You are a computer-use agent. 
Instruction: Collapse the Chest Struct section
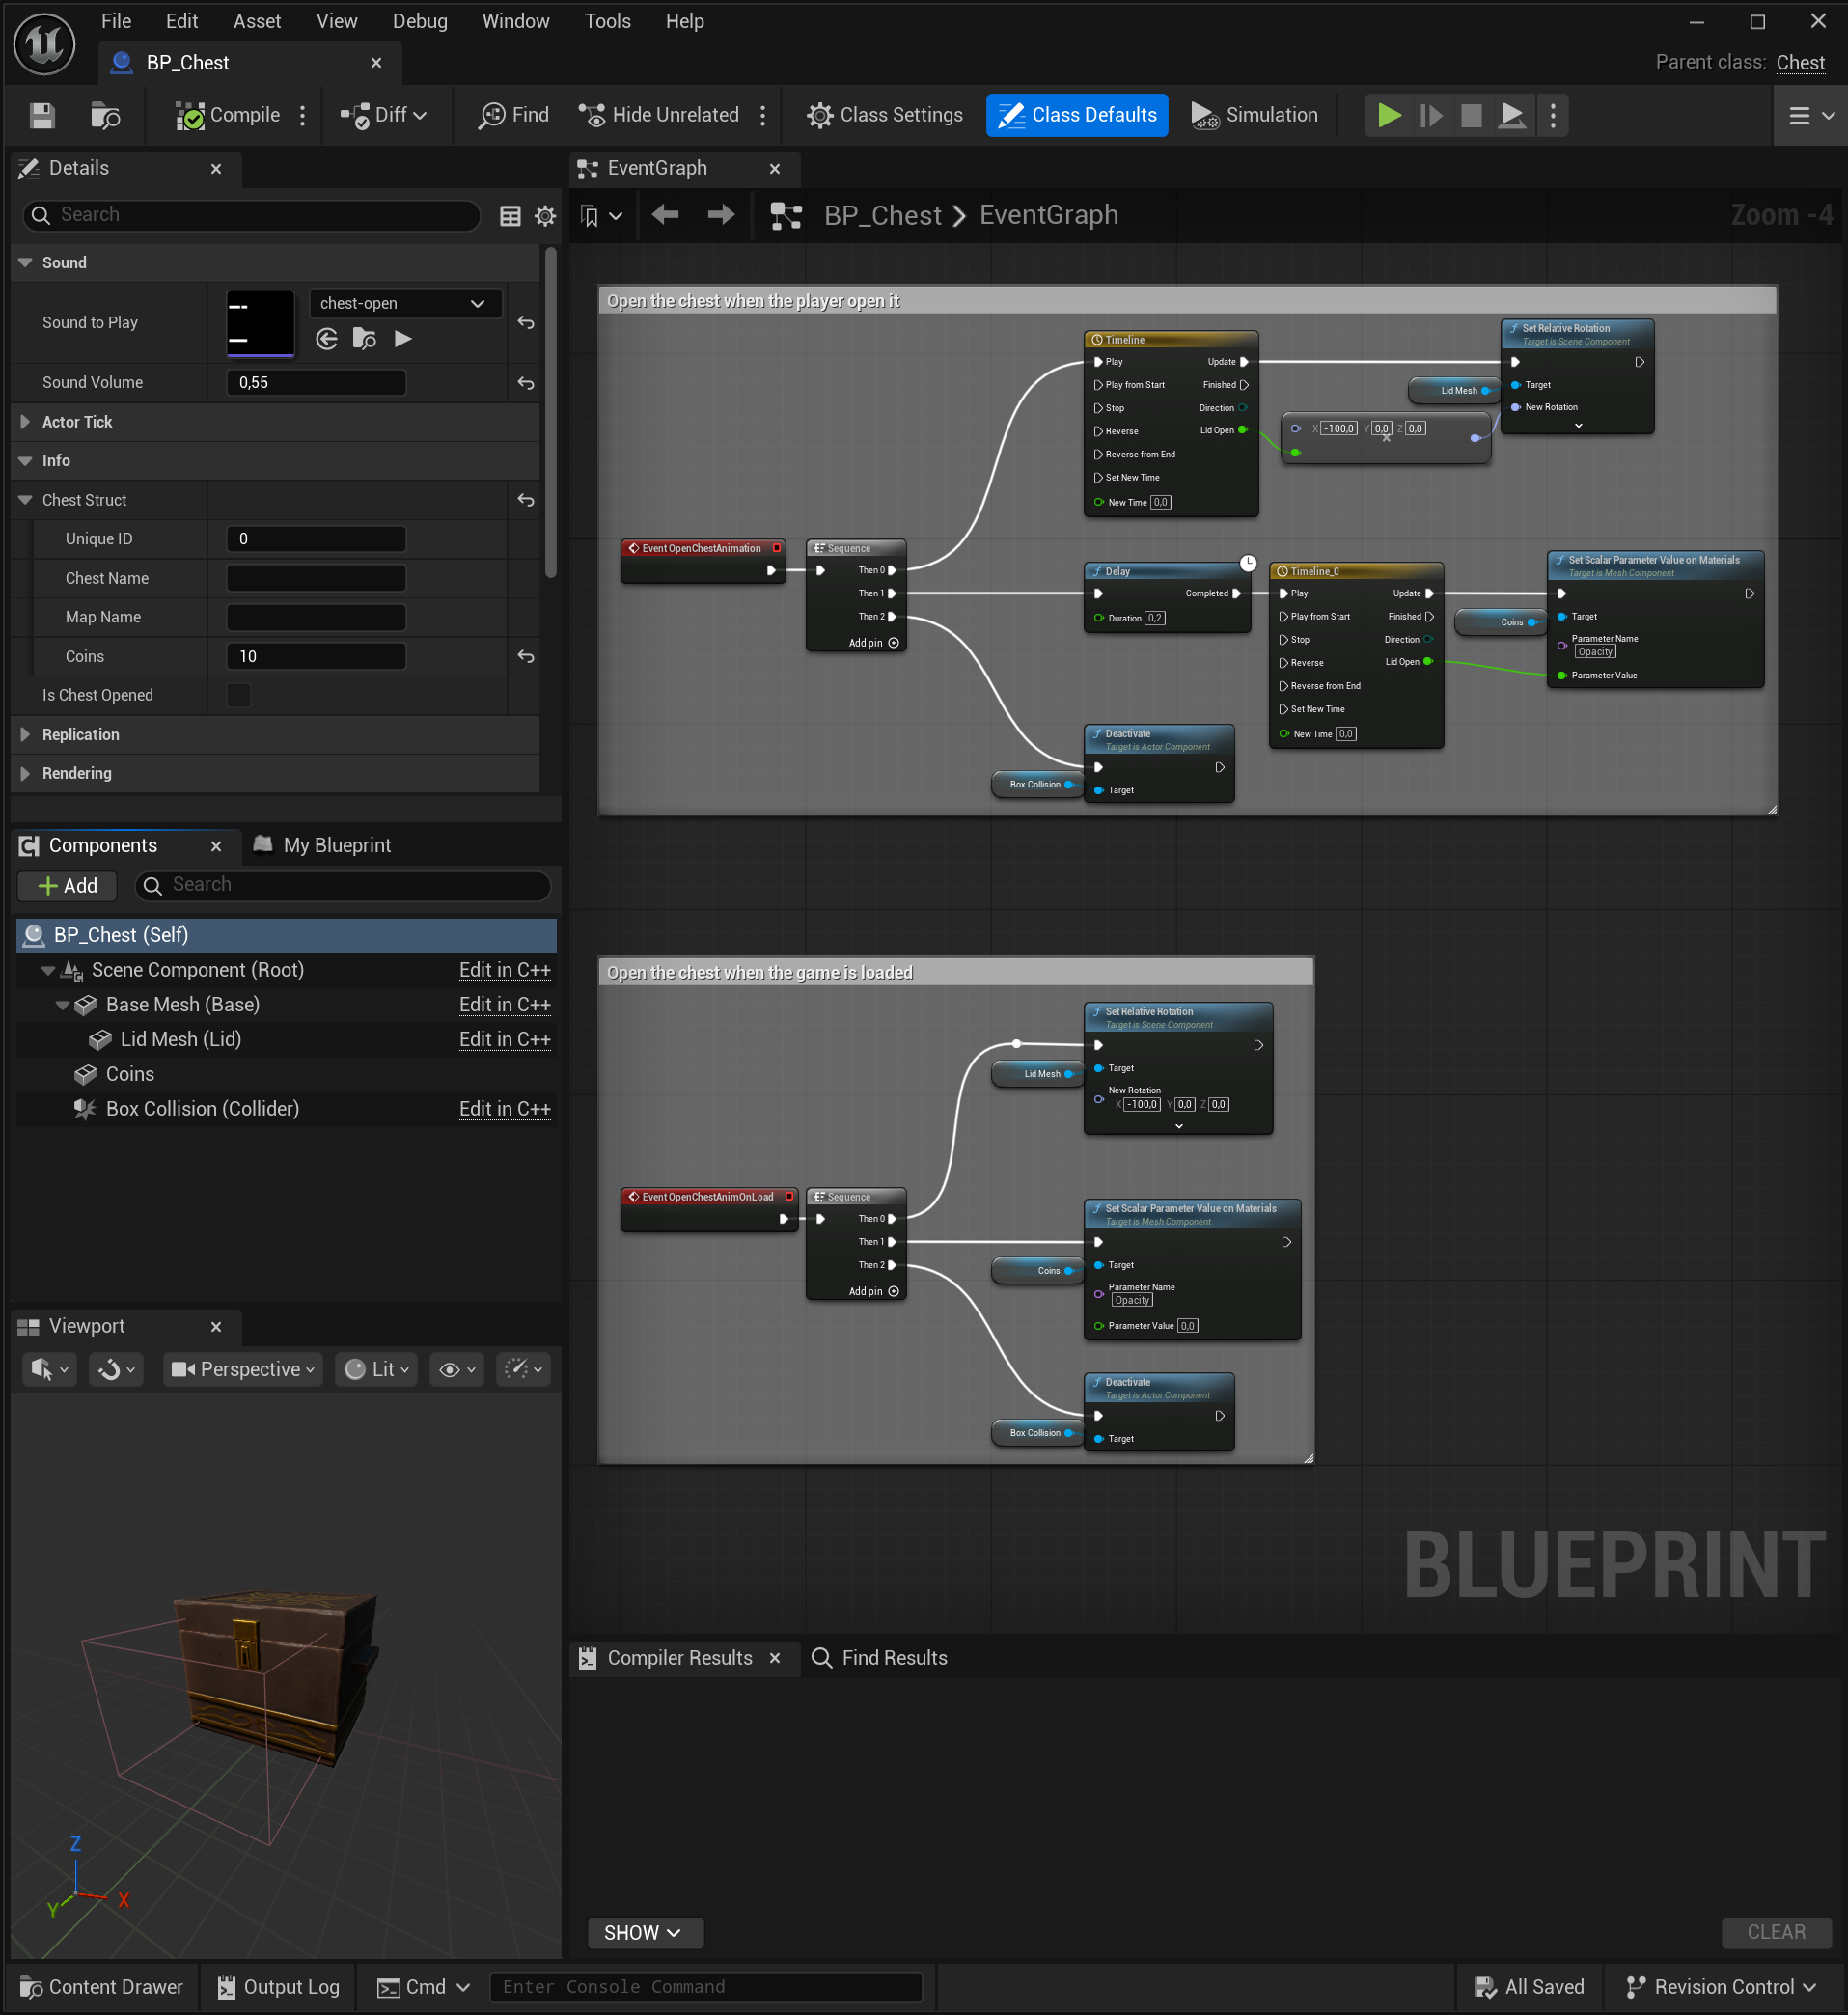click(x=26, y=500)
